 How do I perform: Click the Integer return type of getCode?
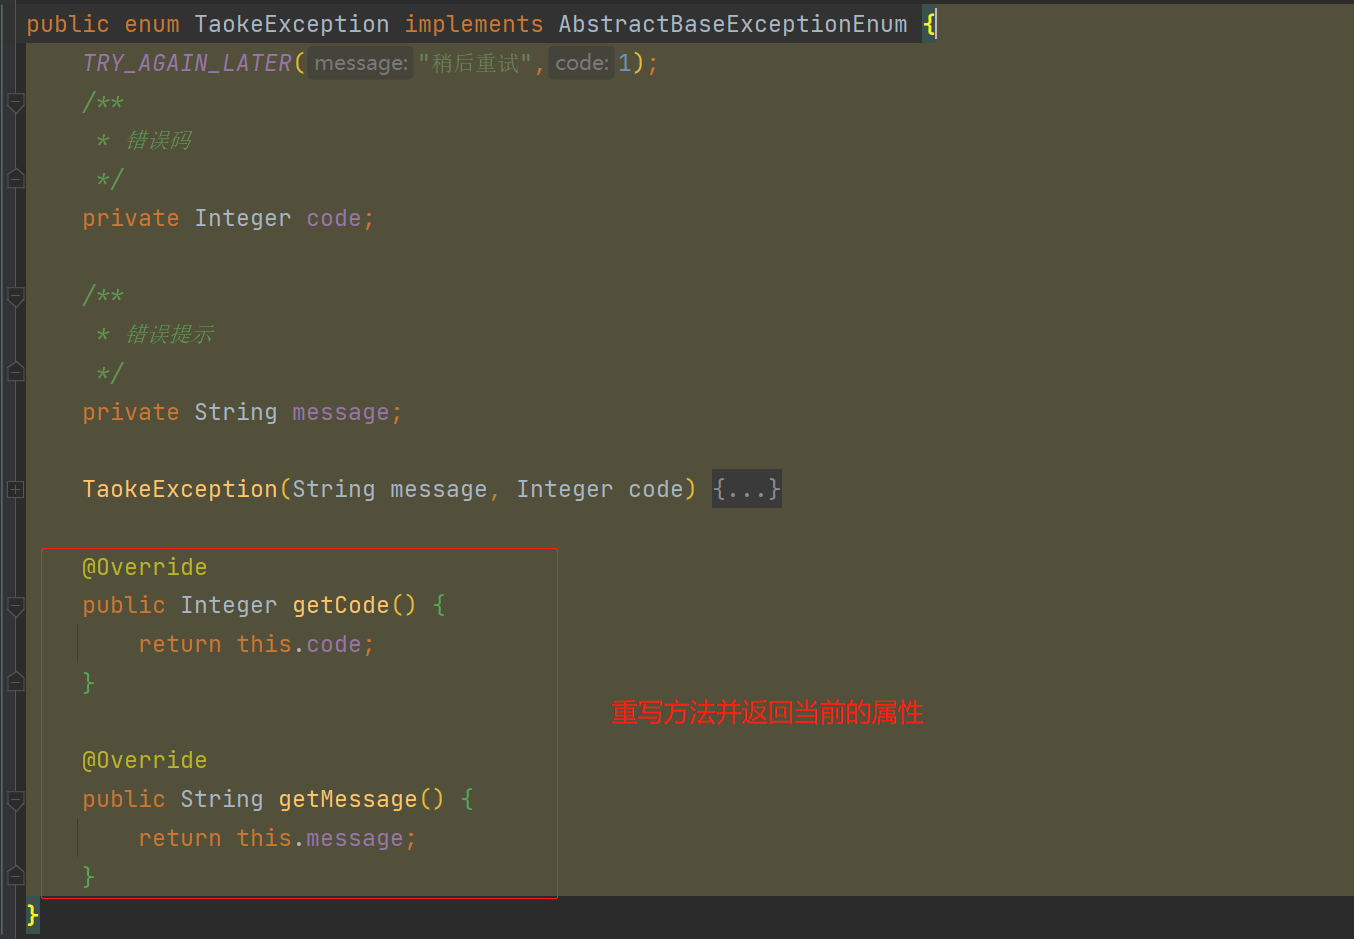click(229, 605)
